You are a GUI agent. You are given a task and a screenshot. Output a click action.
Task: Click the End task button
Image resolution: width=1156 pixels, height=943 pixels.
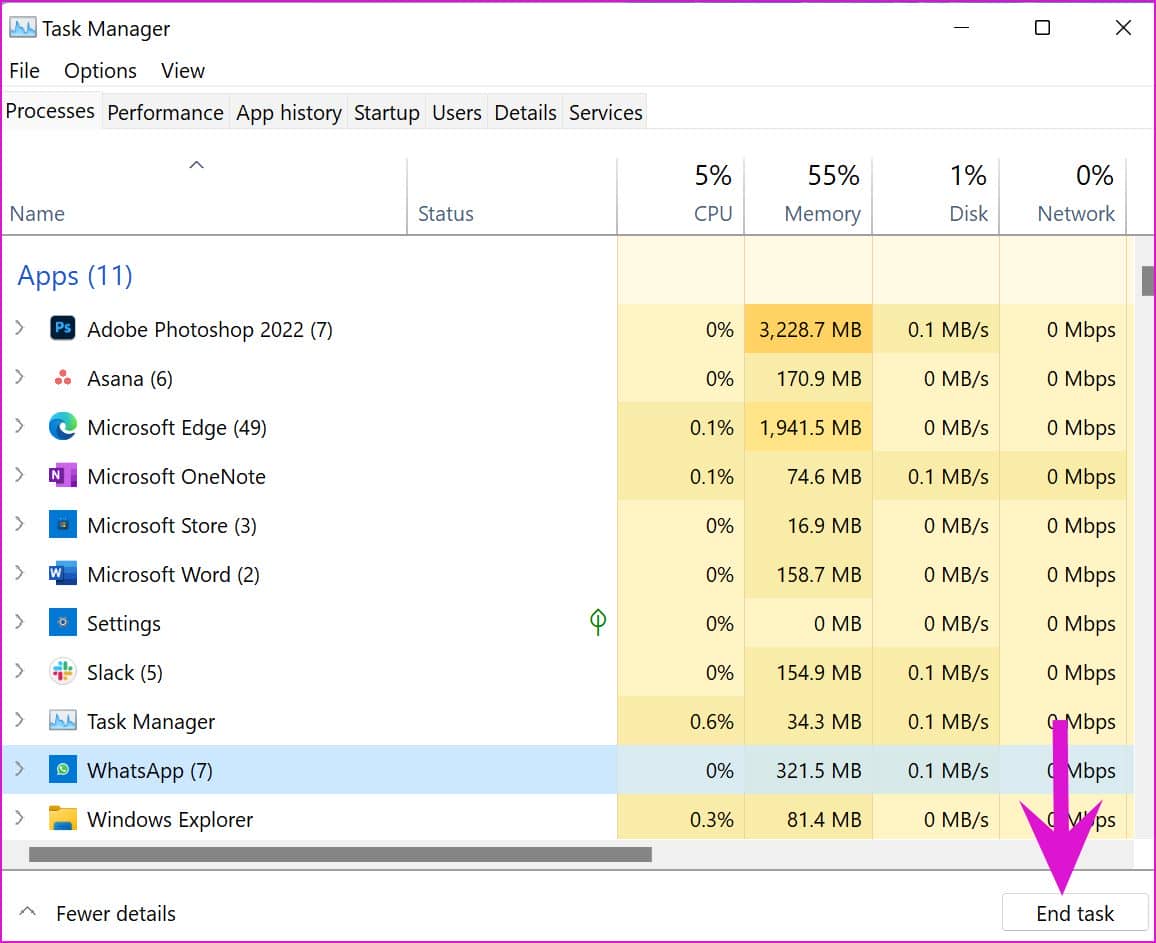coord(1075,913)
